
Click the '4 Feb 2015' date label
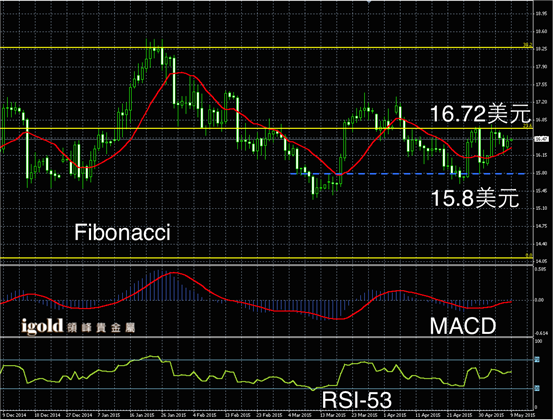[205, 415]
